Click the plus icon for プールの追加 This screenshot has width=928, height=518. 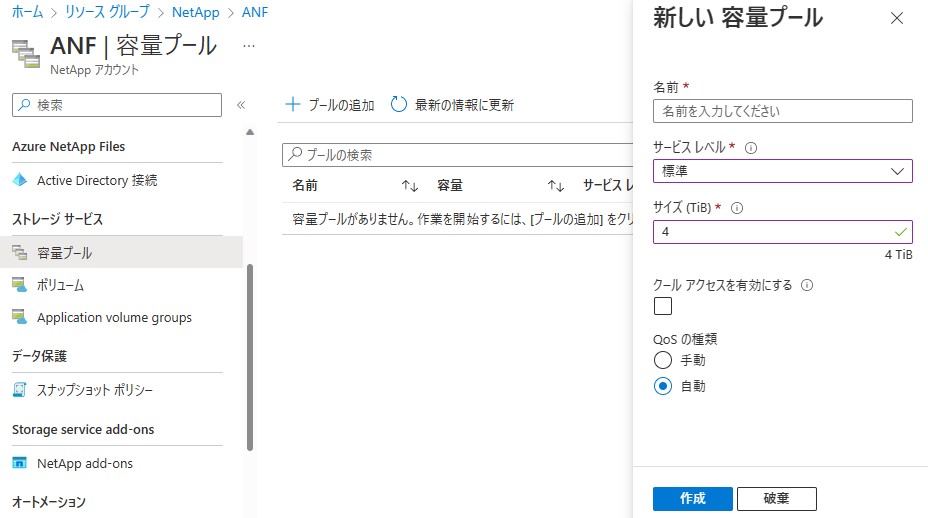tap(293, 105)
